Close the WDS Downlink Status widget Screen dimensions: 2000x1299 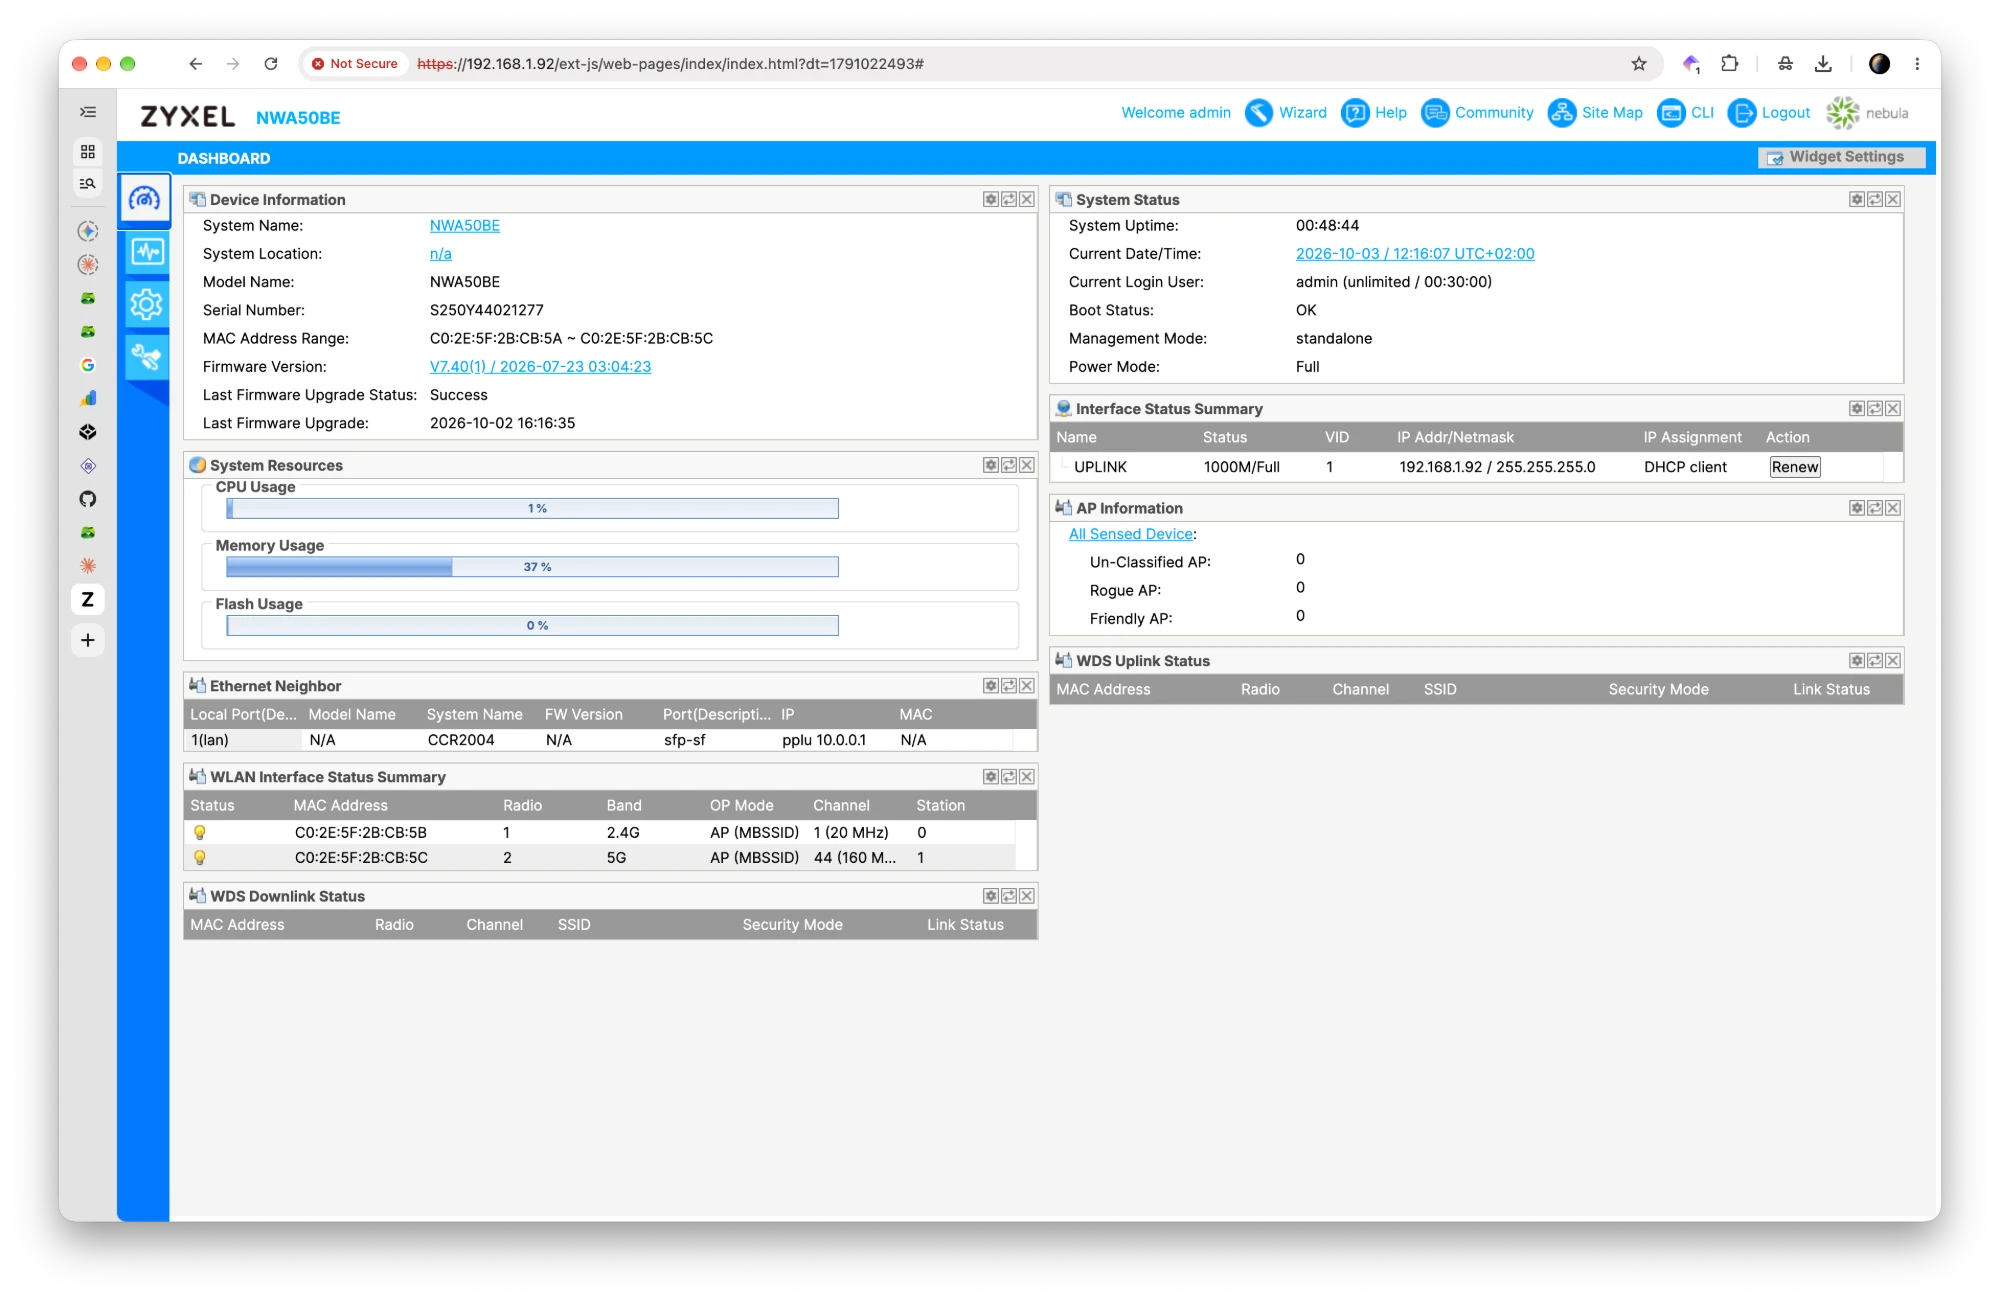tap(1026, 896)
